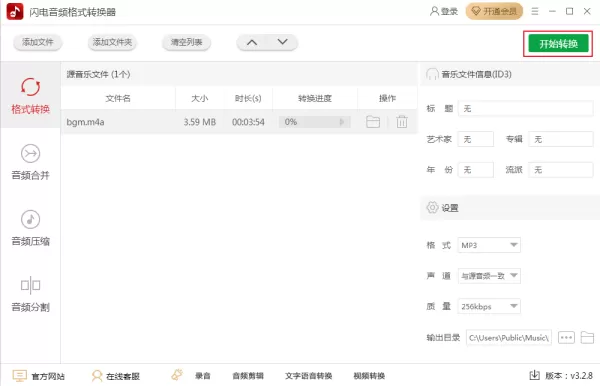Click the 00:03:54 duration cell
The image size is (600, 386).
click(248, 122)
